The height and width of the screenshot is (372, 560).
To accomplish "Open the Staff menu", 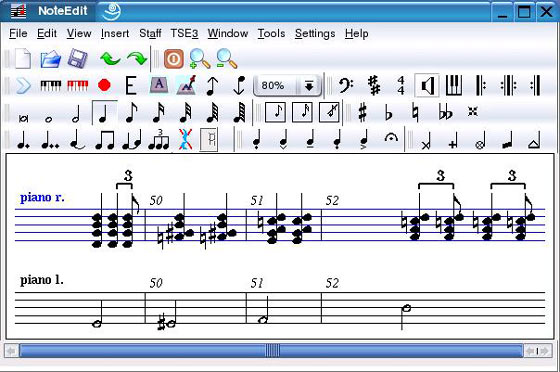I will 150,34.
